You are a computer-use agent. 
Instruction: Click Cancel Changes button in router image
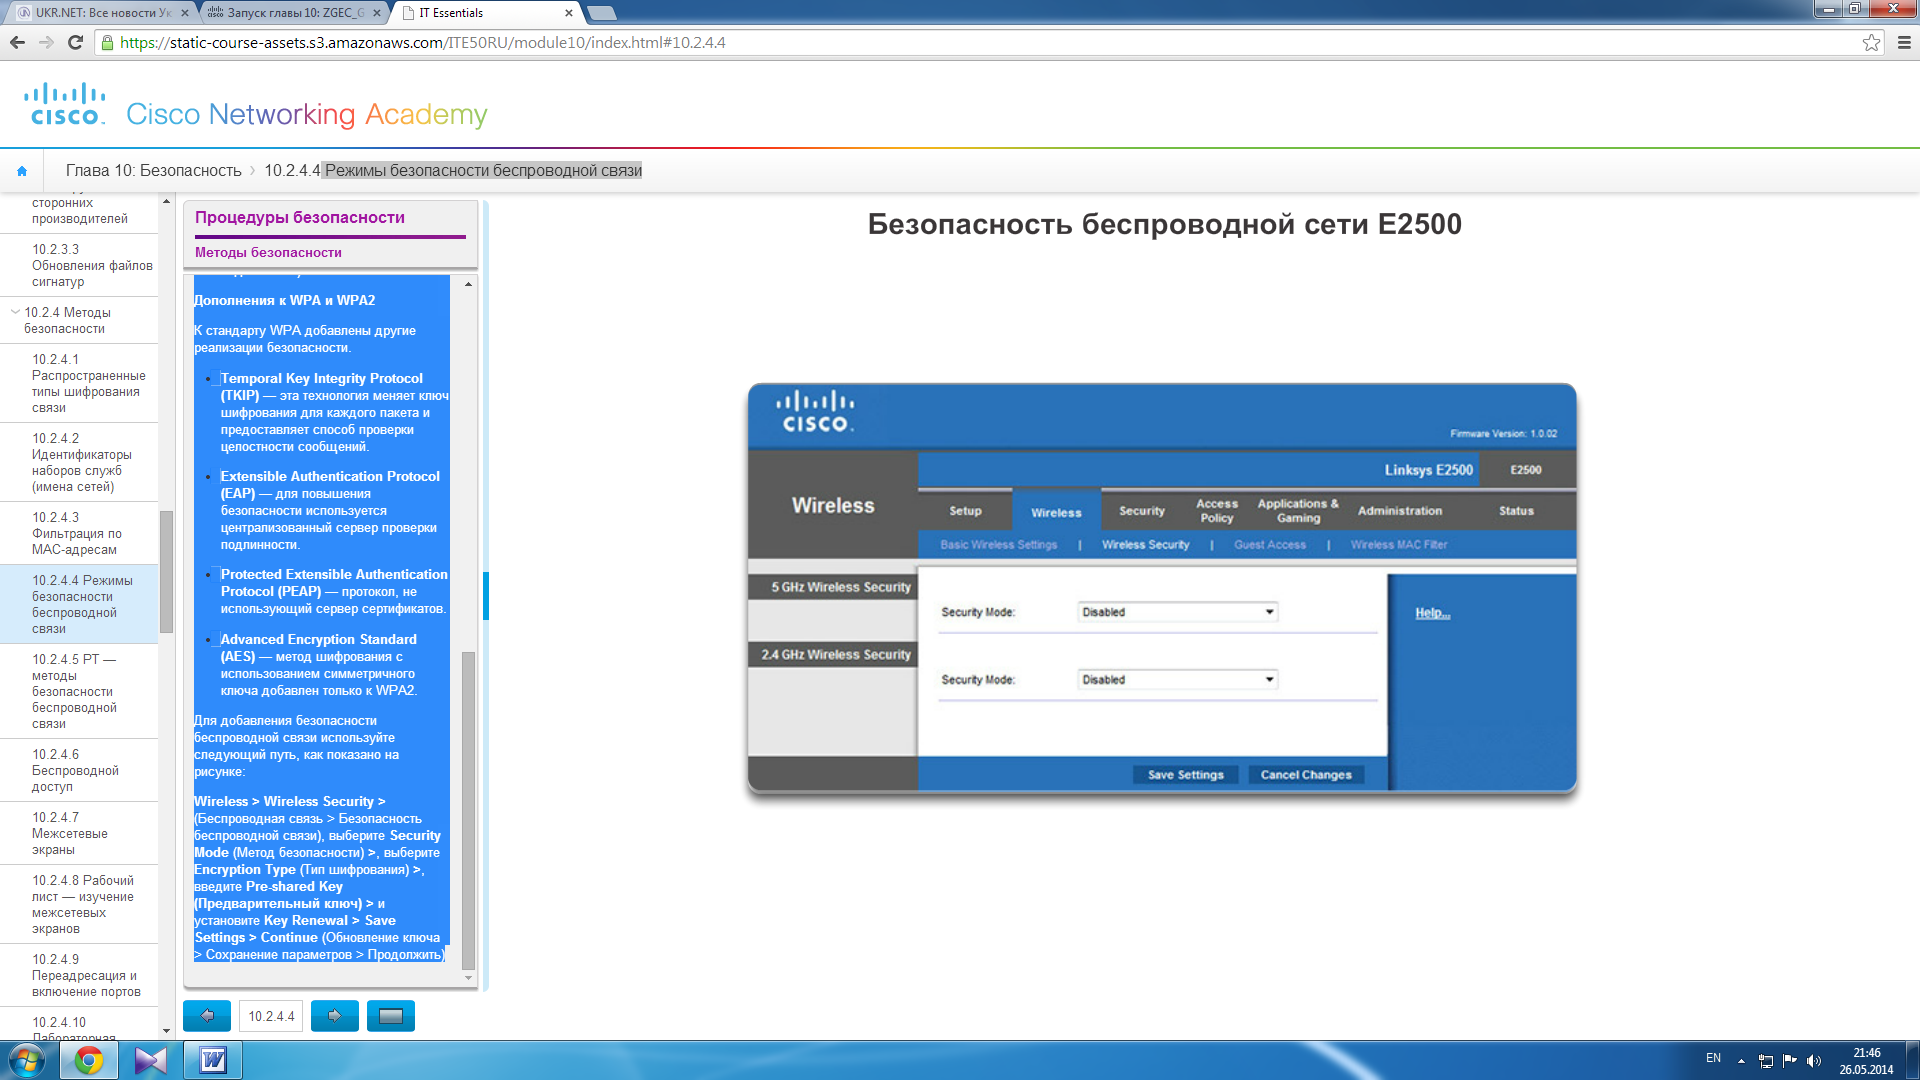(1305, 775)
